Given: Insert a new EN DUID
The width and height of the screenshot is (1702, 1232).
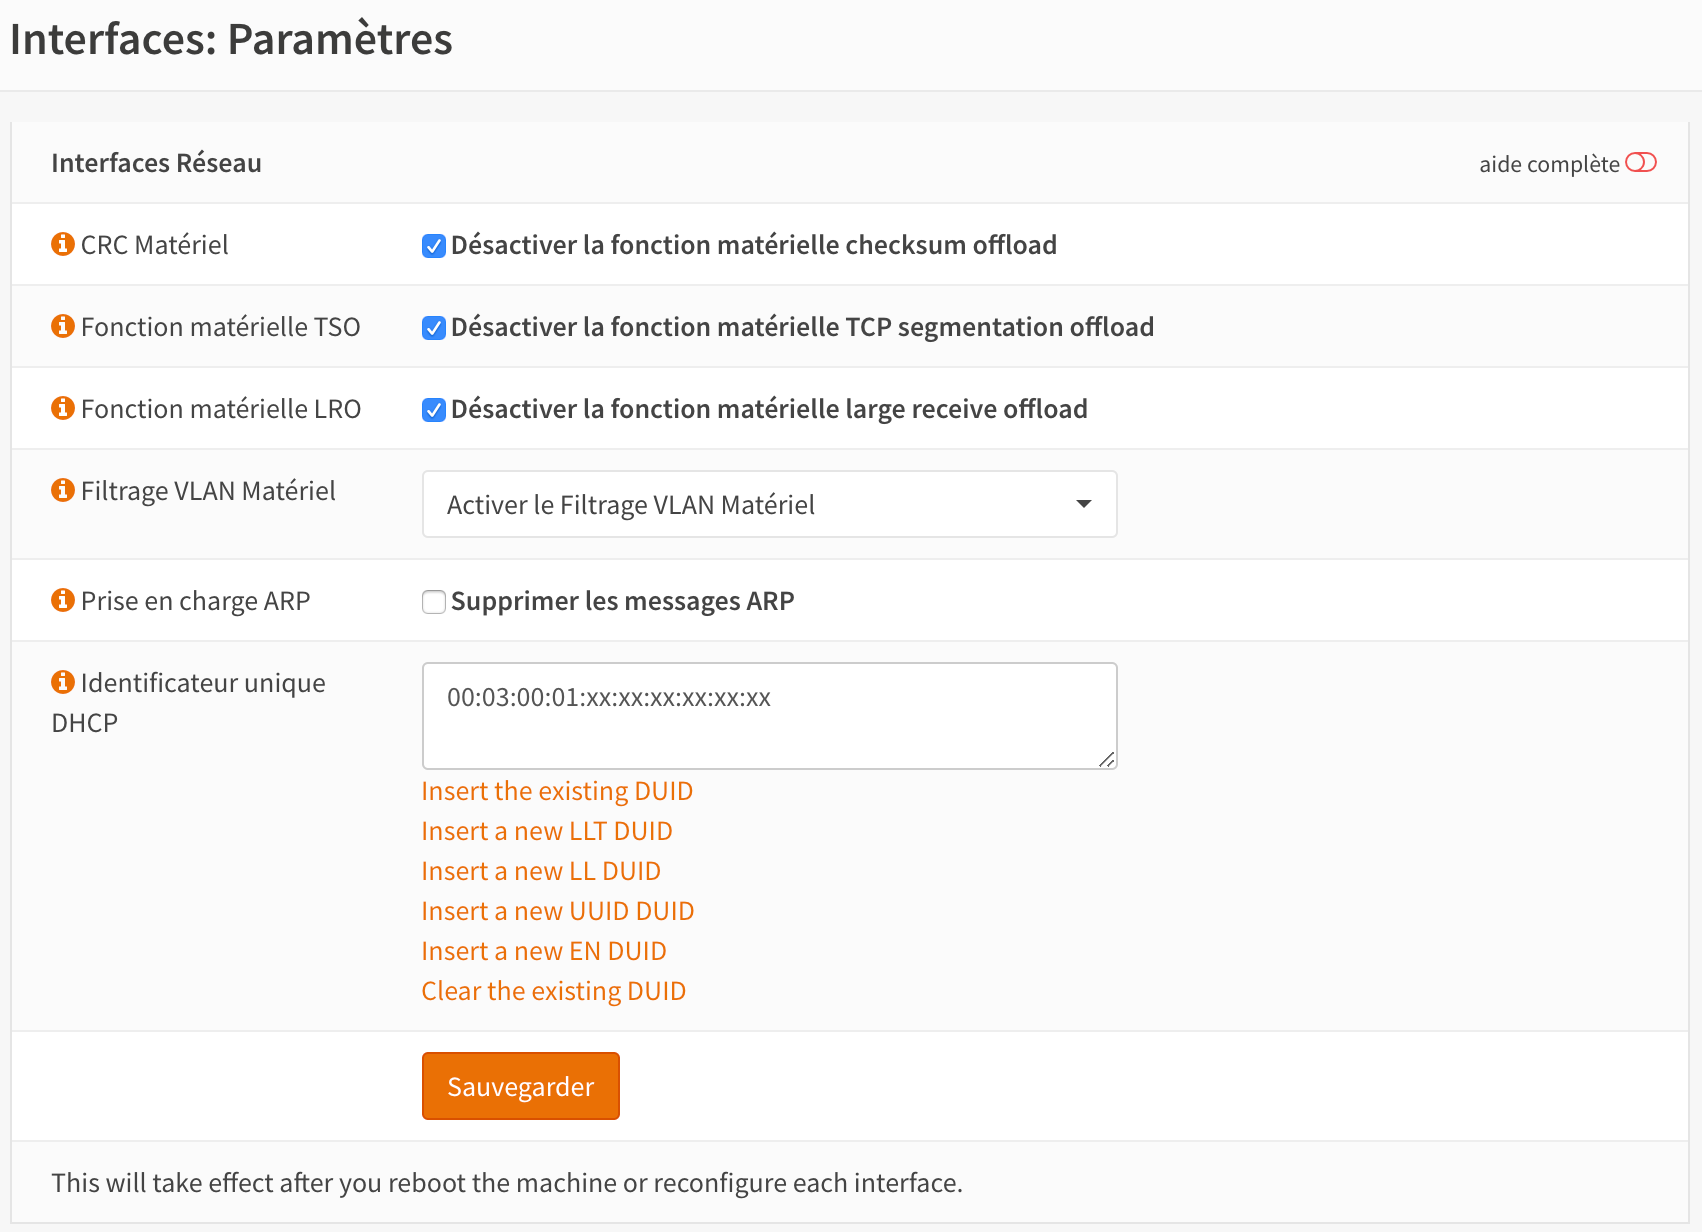Looking at the screenshot, I should click(x=544, y=951).
